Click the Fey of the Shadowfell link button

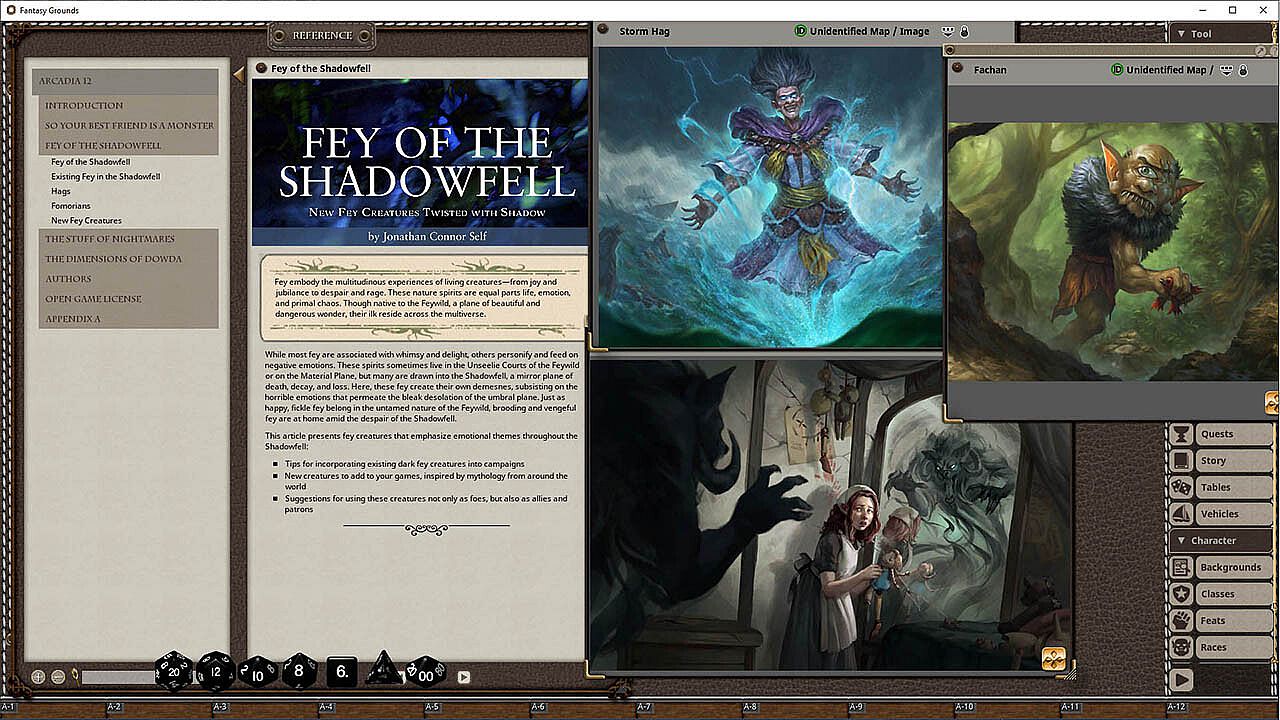261,68
